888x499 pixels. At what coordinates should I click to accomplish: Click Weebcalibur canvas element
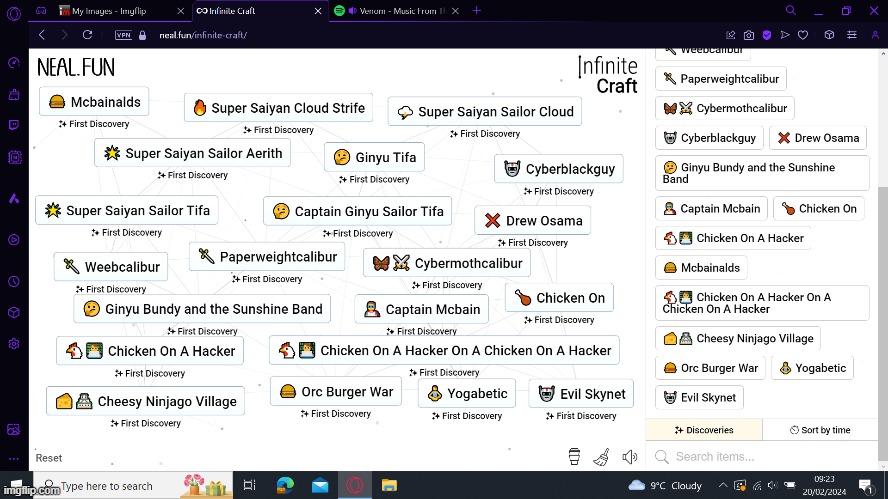point(111,267)
